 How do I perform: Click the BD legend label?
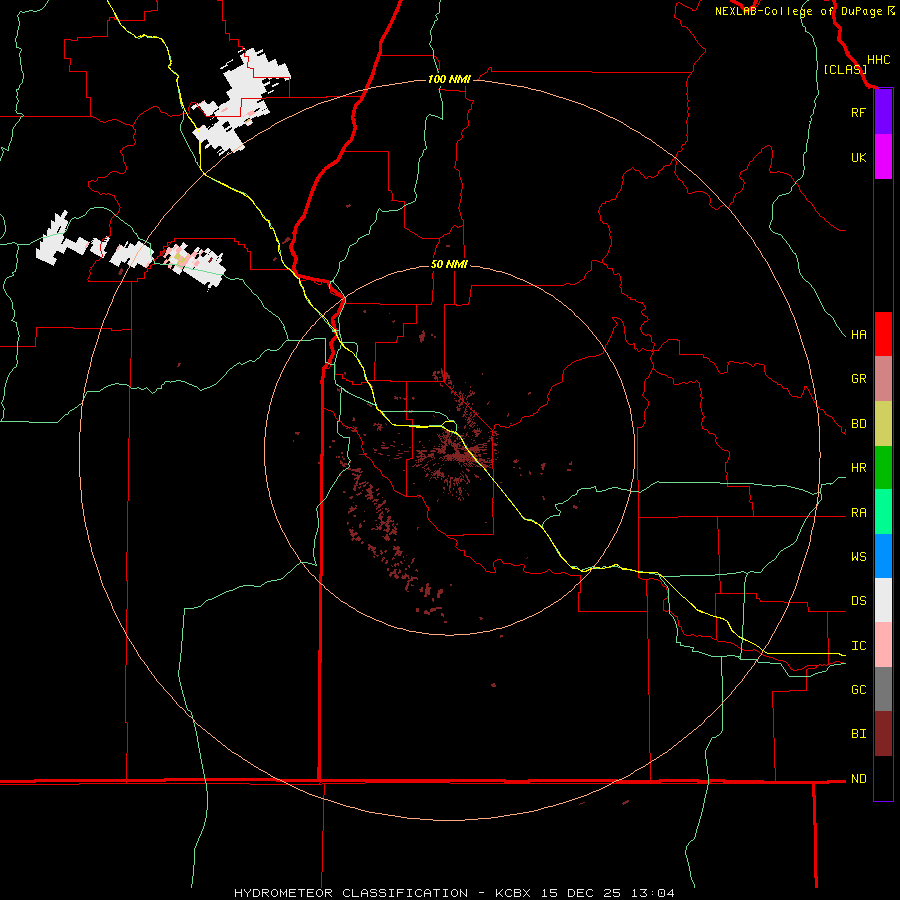[x=858, y=424]
